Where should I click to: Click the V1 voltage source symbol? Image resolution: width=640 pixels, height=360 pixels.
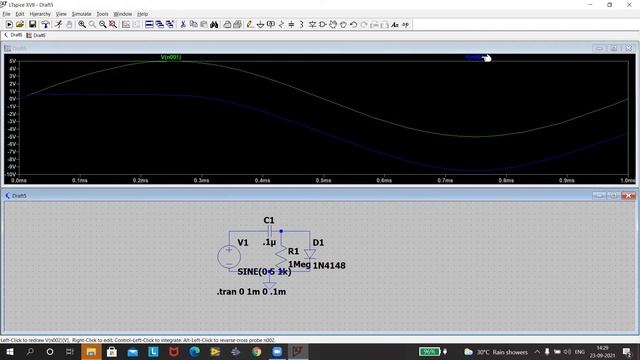tap(229, 256)
